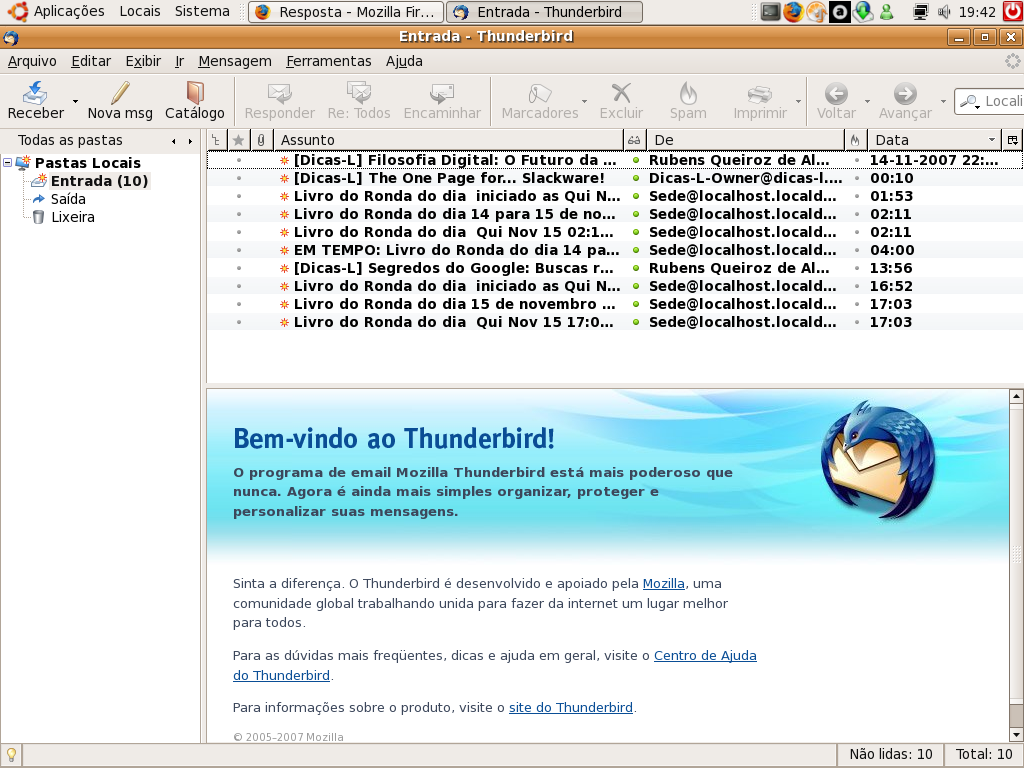Sort by the thread column icon
Image resolution: width=1024 pixels, height=768 pixels.
(x=216, y=140)
